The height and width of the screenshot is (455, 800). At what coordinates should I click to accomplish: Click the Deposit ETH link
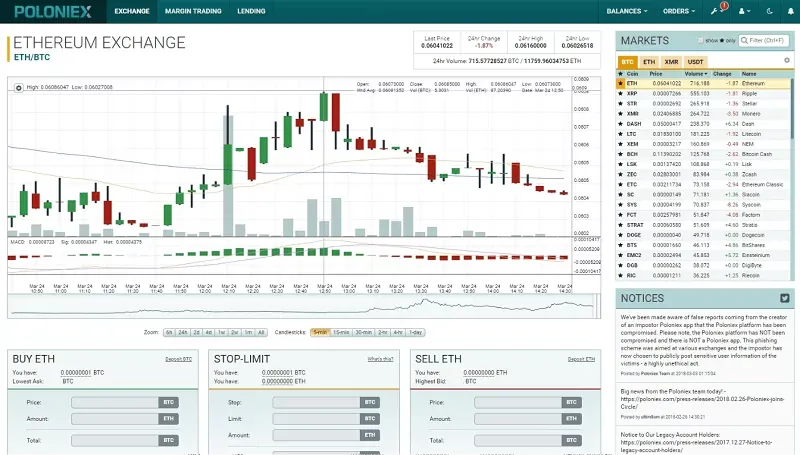(x=581, y=359)
